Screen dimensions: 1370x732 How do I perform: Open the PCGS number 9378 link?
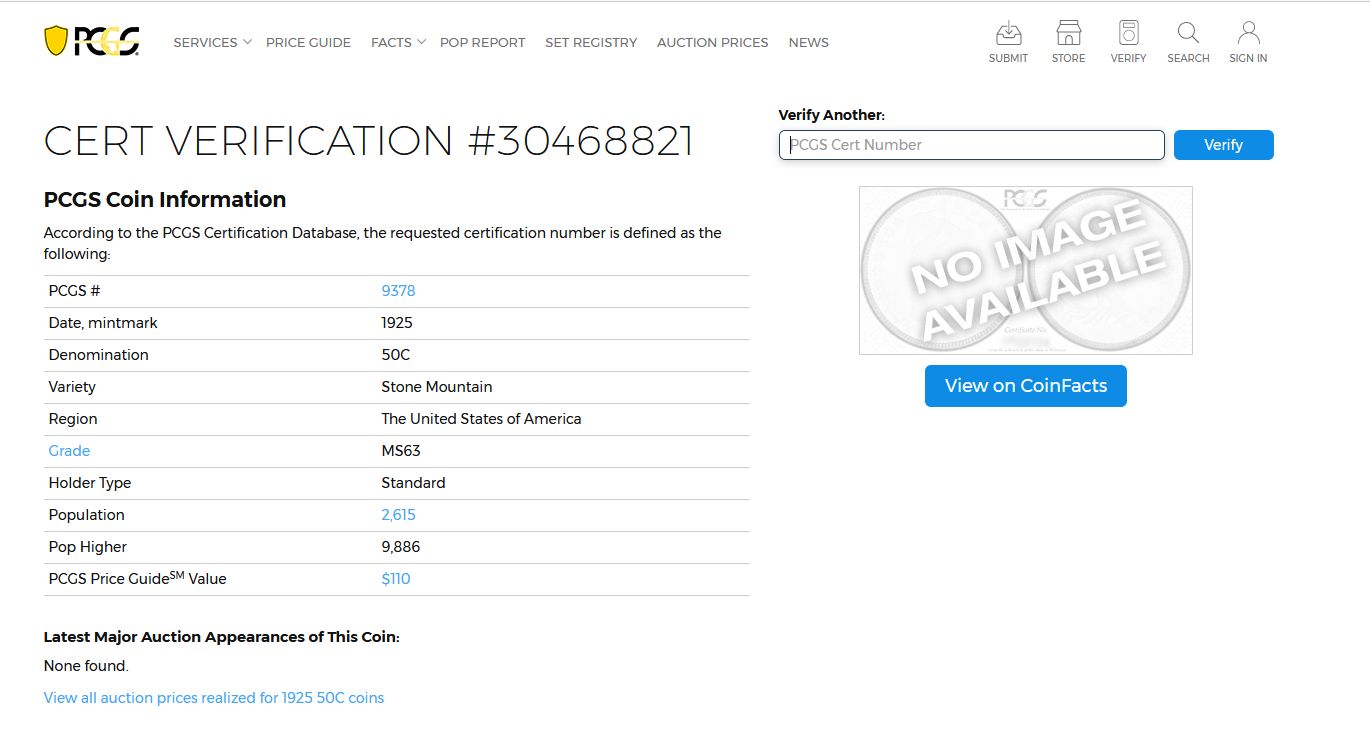[398, 291]
